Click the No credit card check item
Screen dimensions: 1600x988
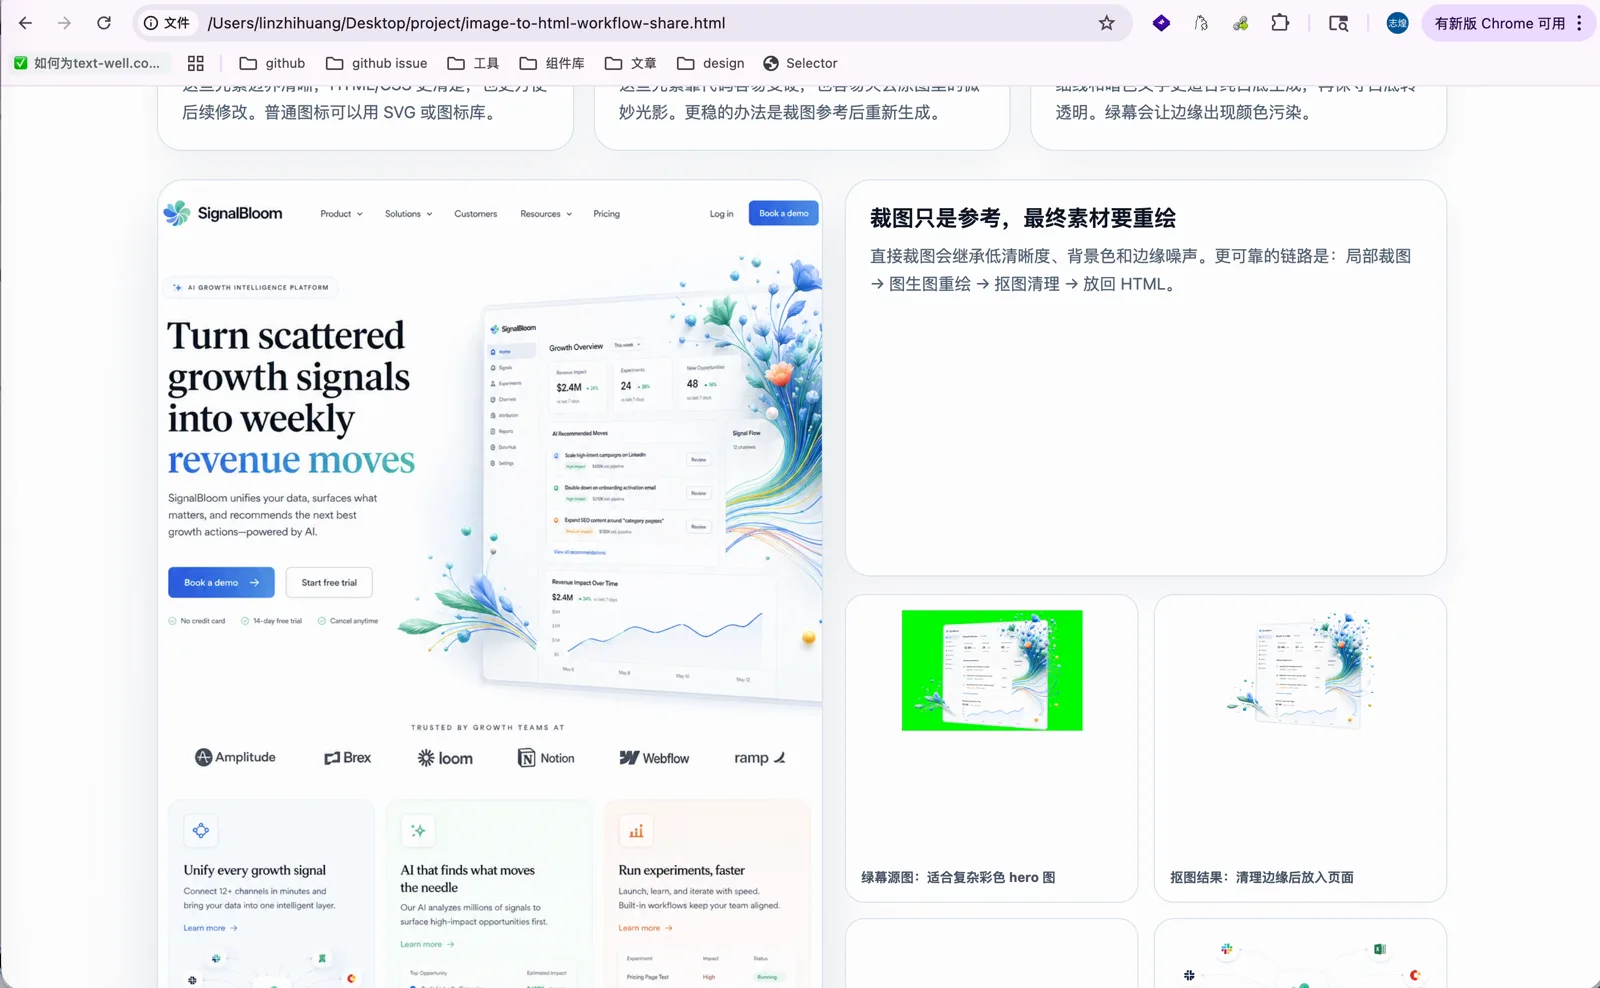click(x=197, y=621)
